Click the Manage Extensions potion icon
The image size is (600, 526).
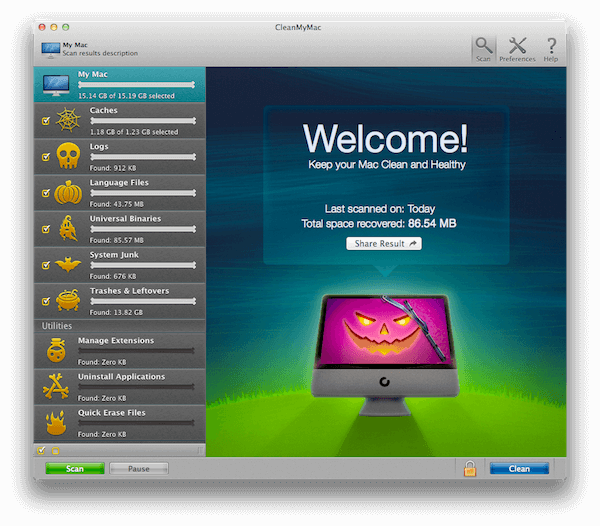[56, 350]
